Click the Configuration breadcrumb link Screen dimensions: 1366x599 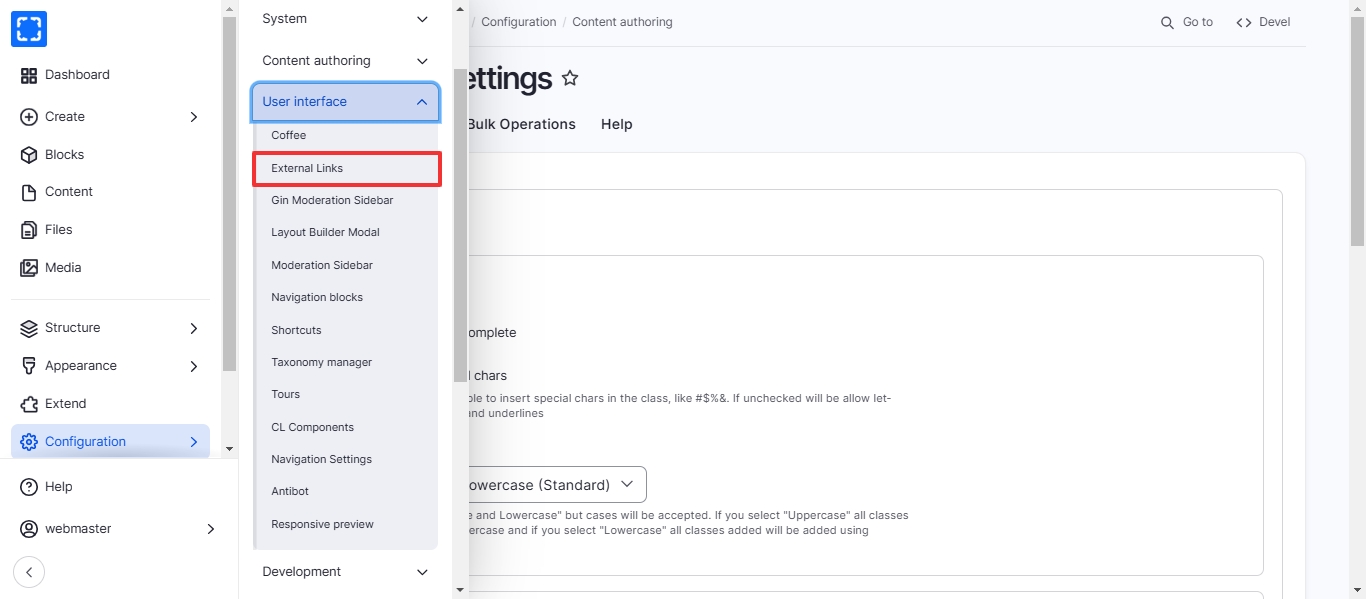coord(518,22)
